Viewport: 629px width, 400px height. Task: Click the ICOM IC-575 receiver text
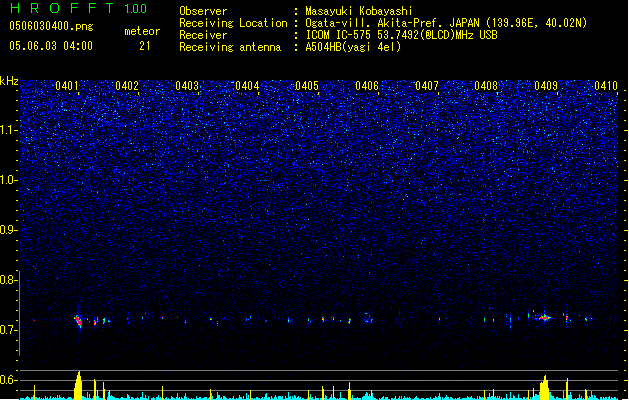pos(401,35)
